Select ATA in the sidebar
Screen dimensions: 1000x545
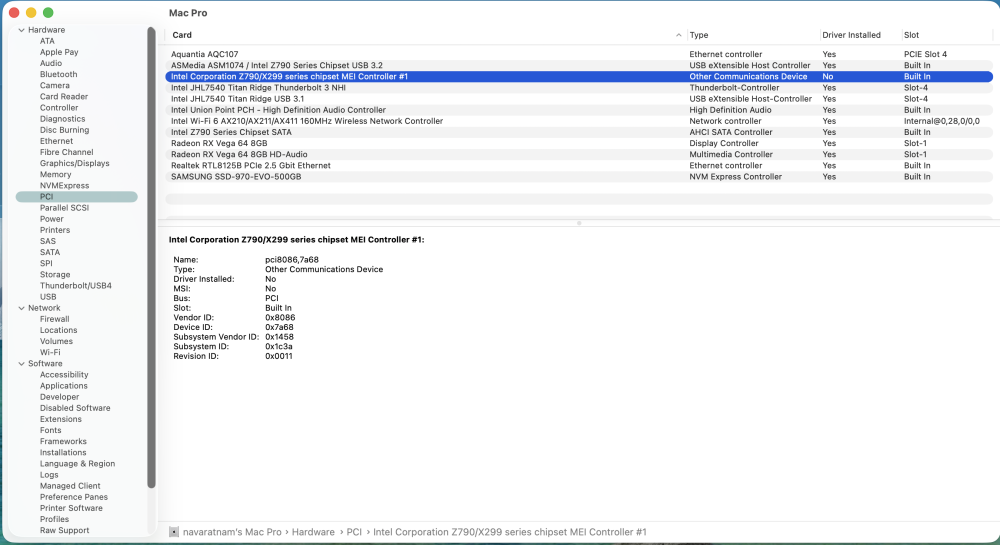[x=47, y=41]
